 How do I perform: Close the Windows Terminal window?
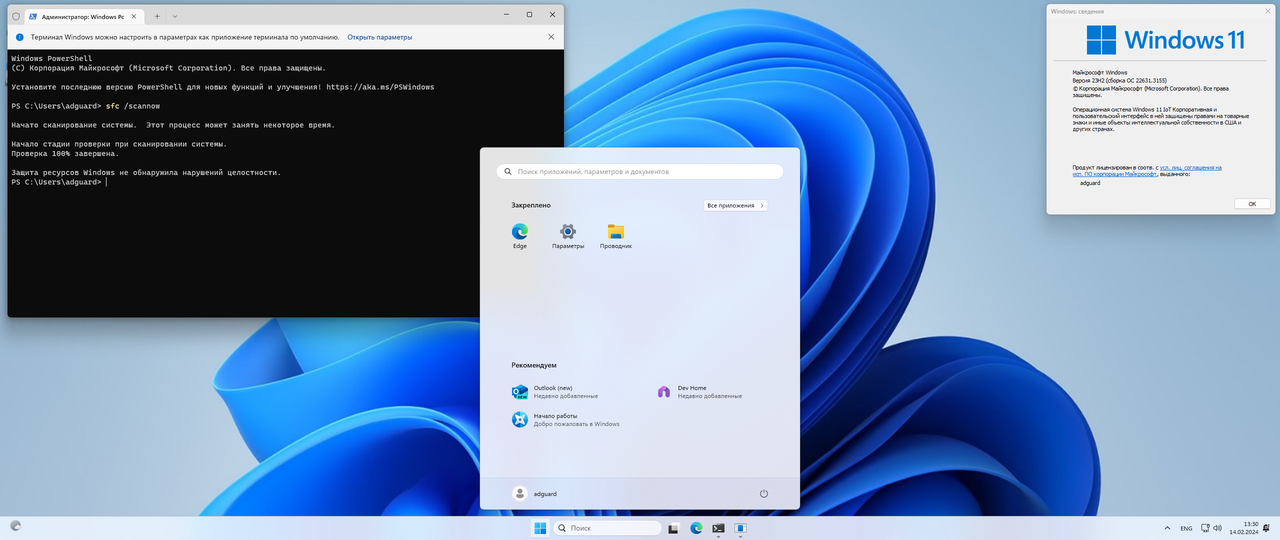point(551,15)
